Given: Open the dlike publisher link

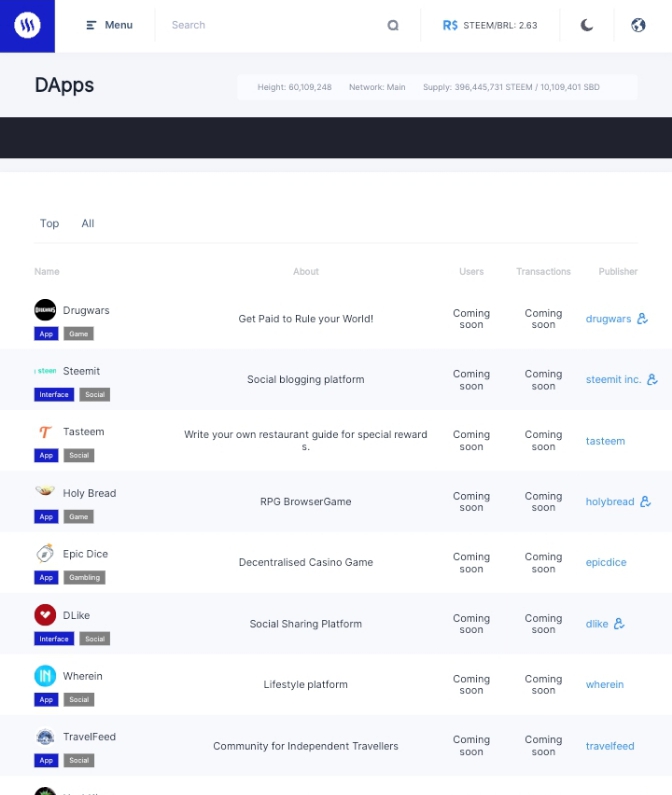Looking at the screenshot, I should (x=597, y=624).
